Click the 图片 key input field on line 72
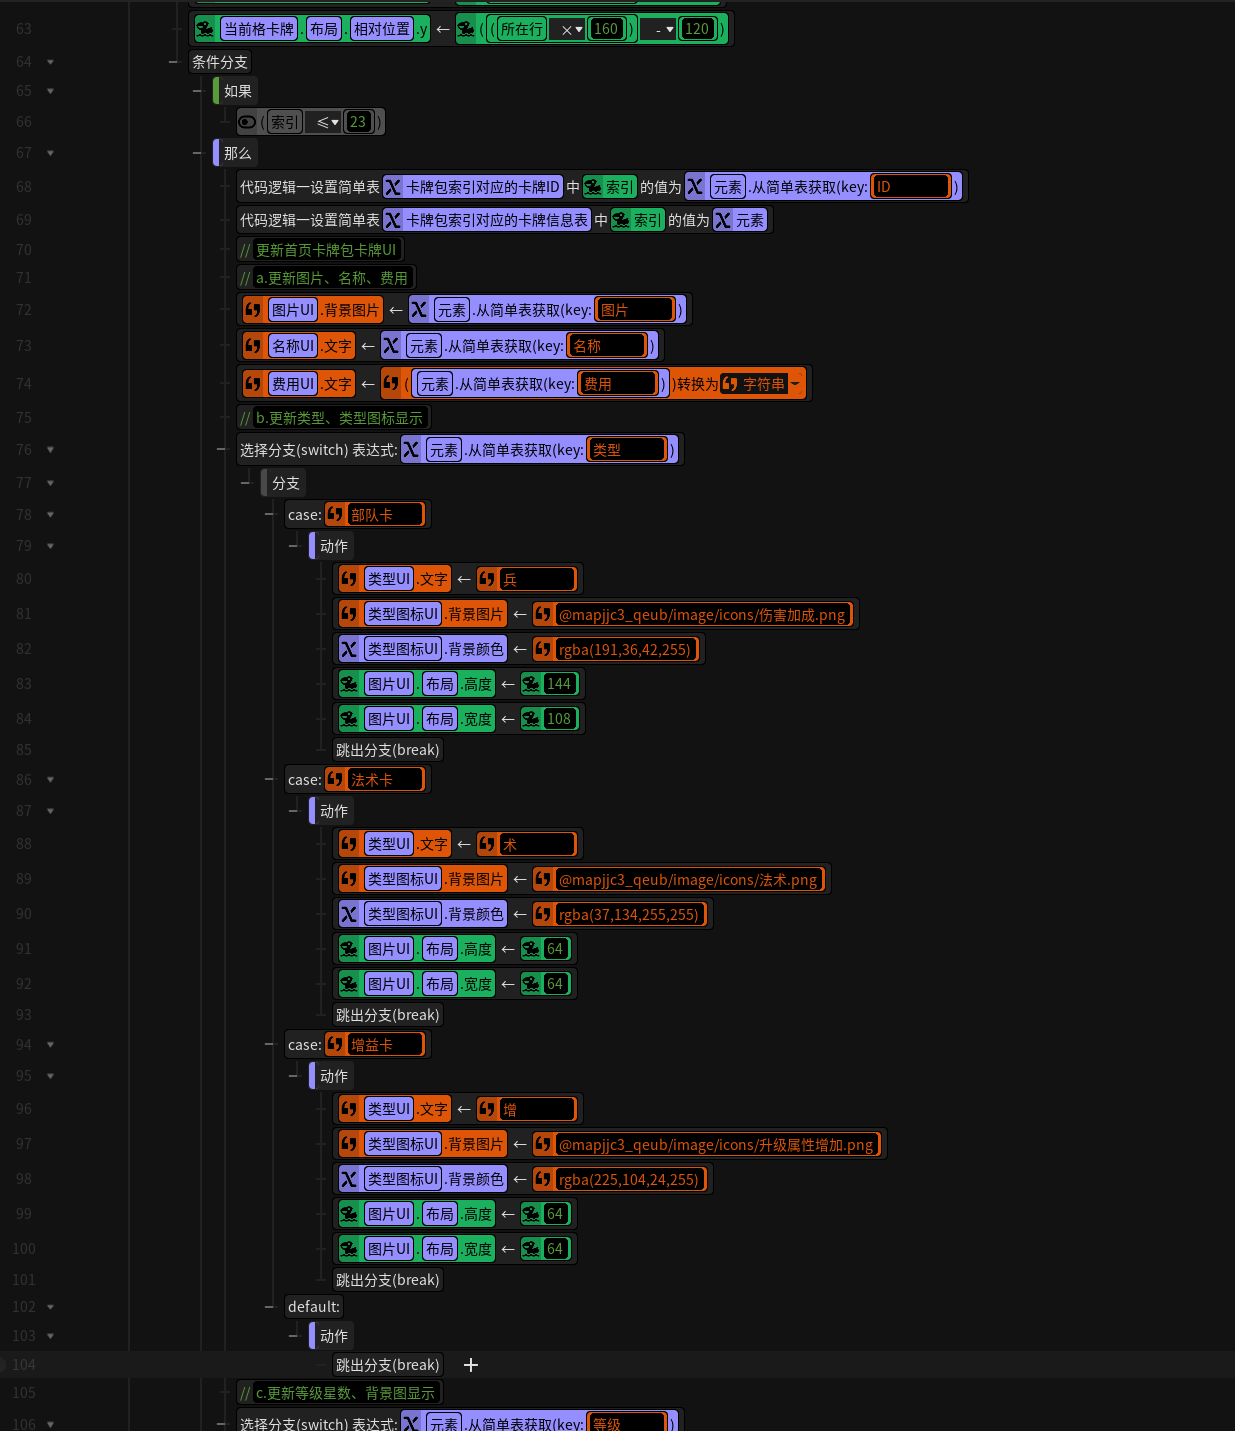 click(635, 310)
